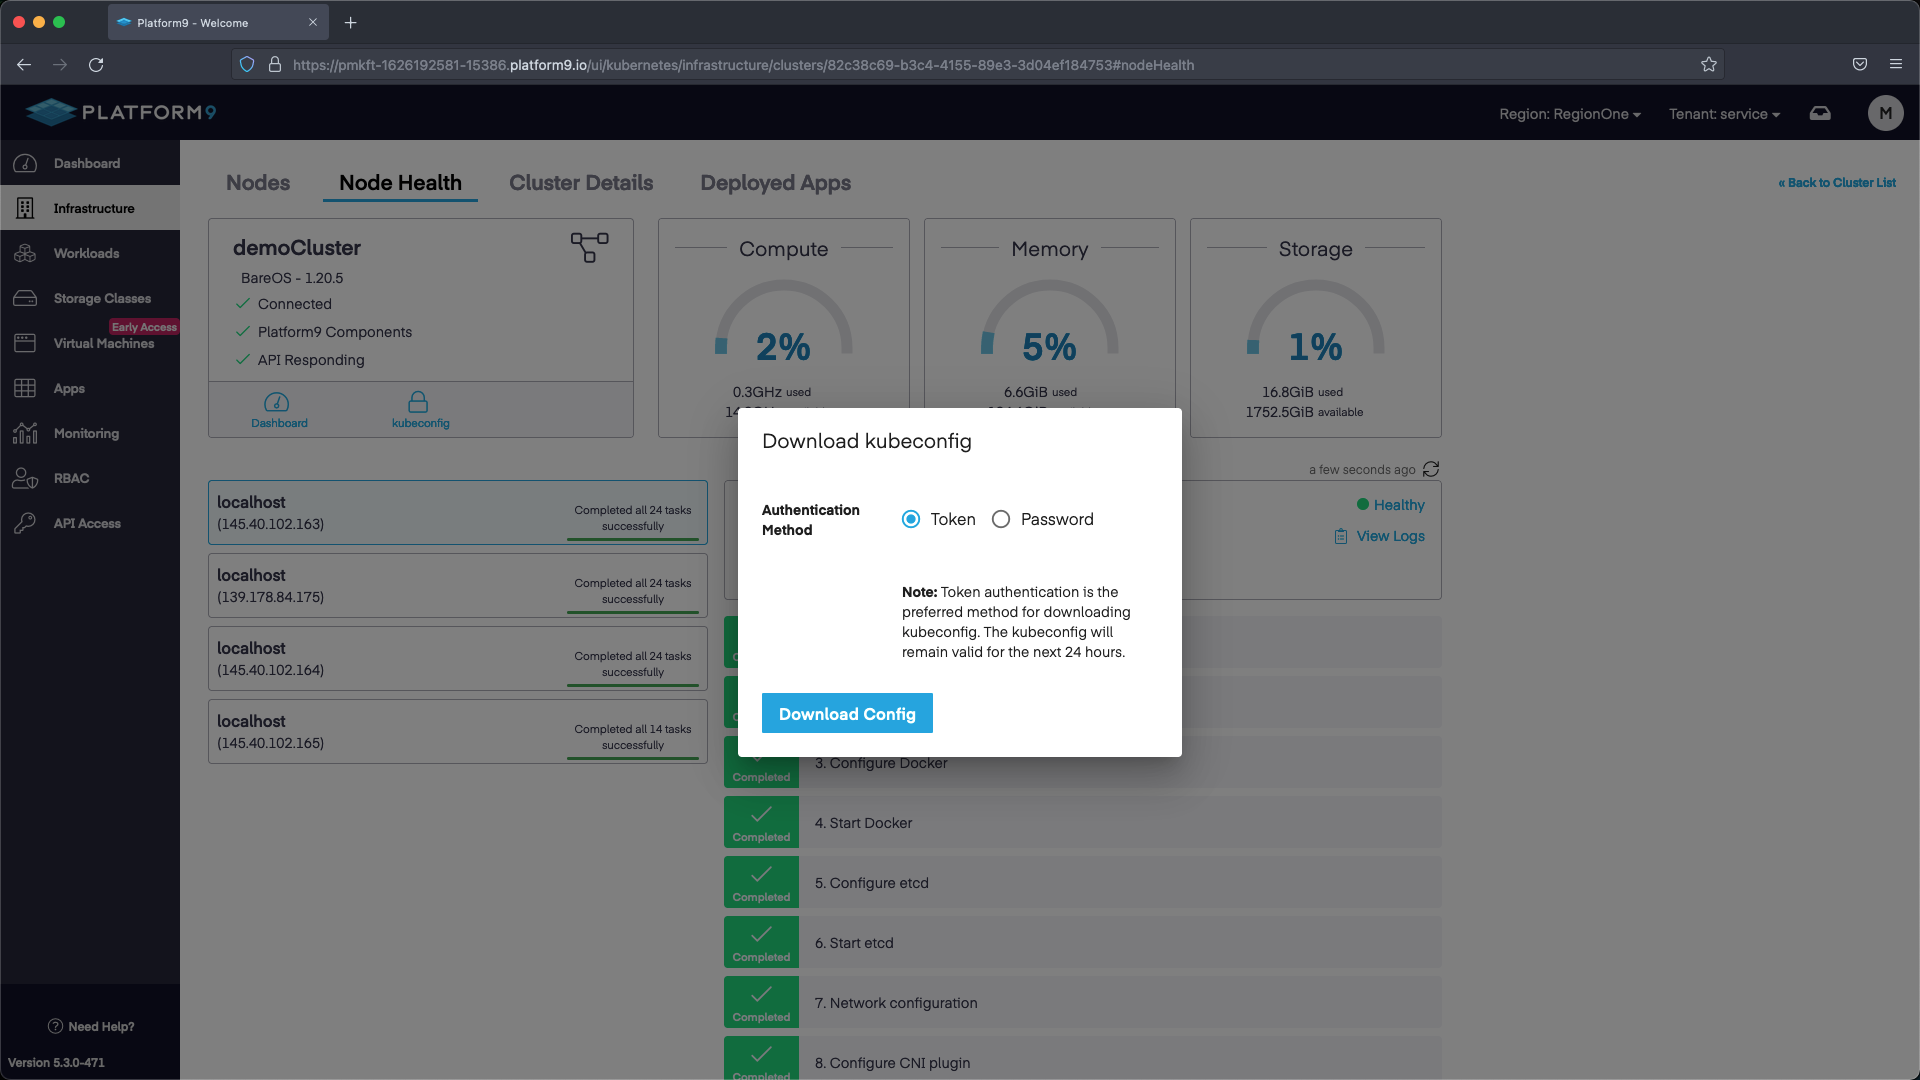Screen dimensions: 1920x1080
Task: Refresh node health with the reload icon
Action: point(1431,469)
